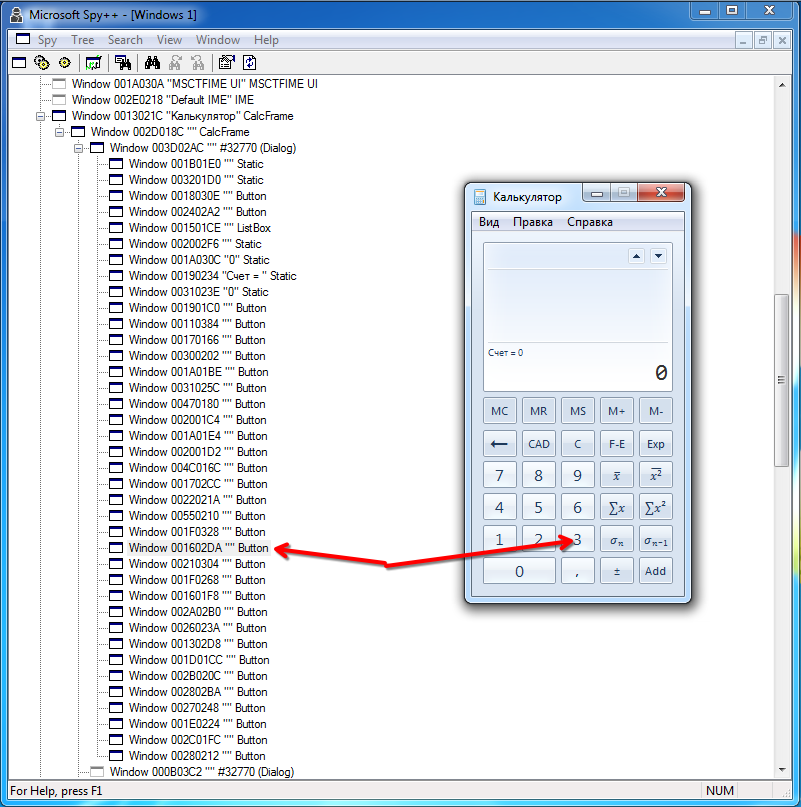Click the Spy++ Windows view toolbar icon
Viewport: 801px width, 807px height.
click(18, 62)
